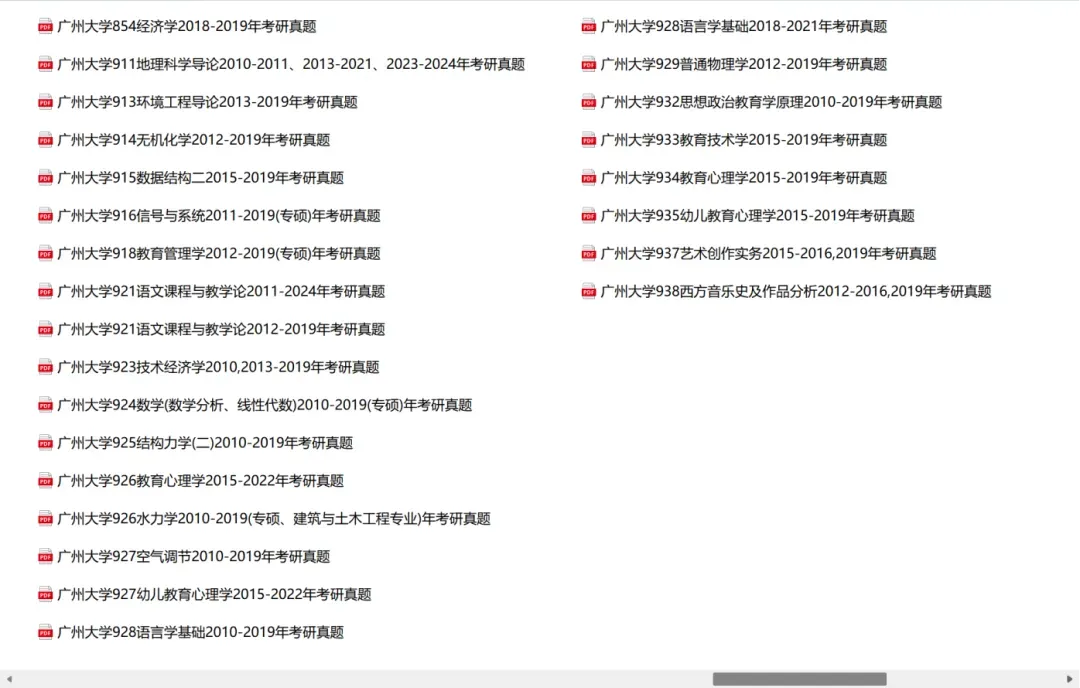Click PDF icon next to 924数学 file

[45, 406]
